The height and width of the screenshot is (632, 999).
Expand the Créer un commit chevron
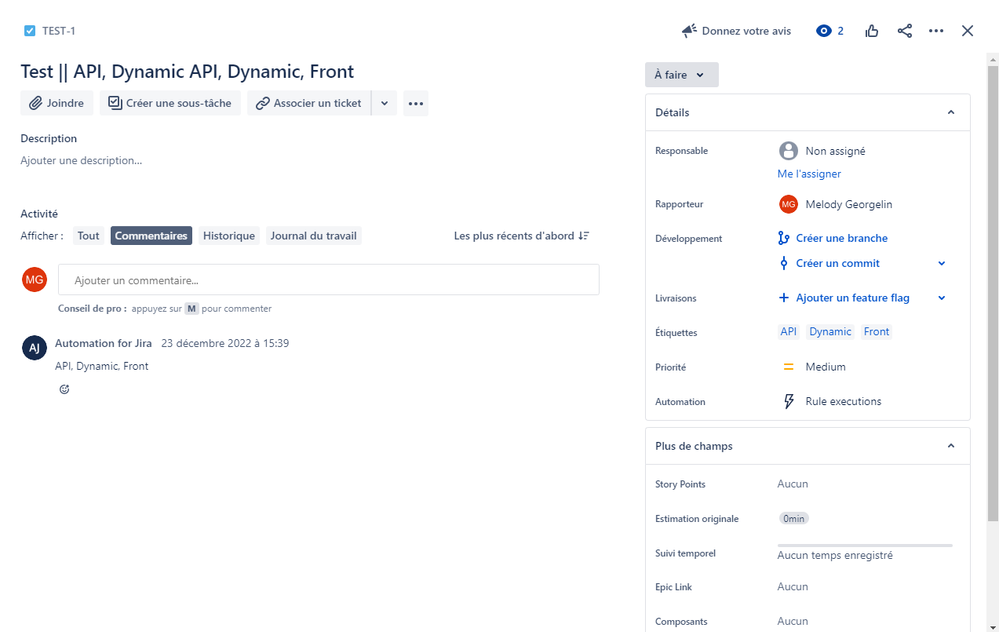pos(942,263)
